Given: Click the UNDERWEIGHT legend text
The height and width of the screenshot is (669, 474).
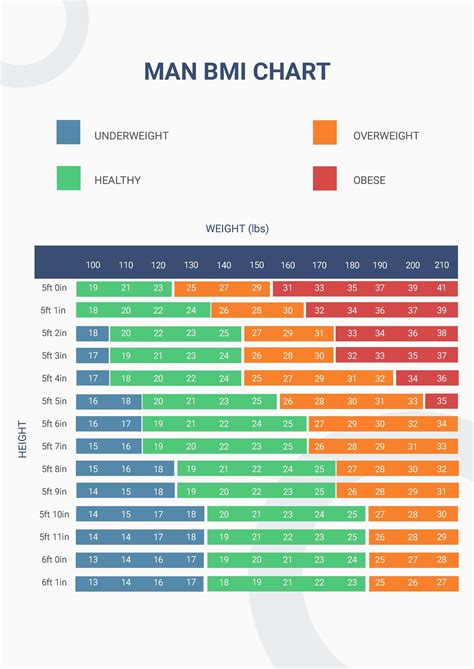Looking at the screenshot, I should click(x=131, y=136).
